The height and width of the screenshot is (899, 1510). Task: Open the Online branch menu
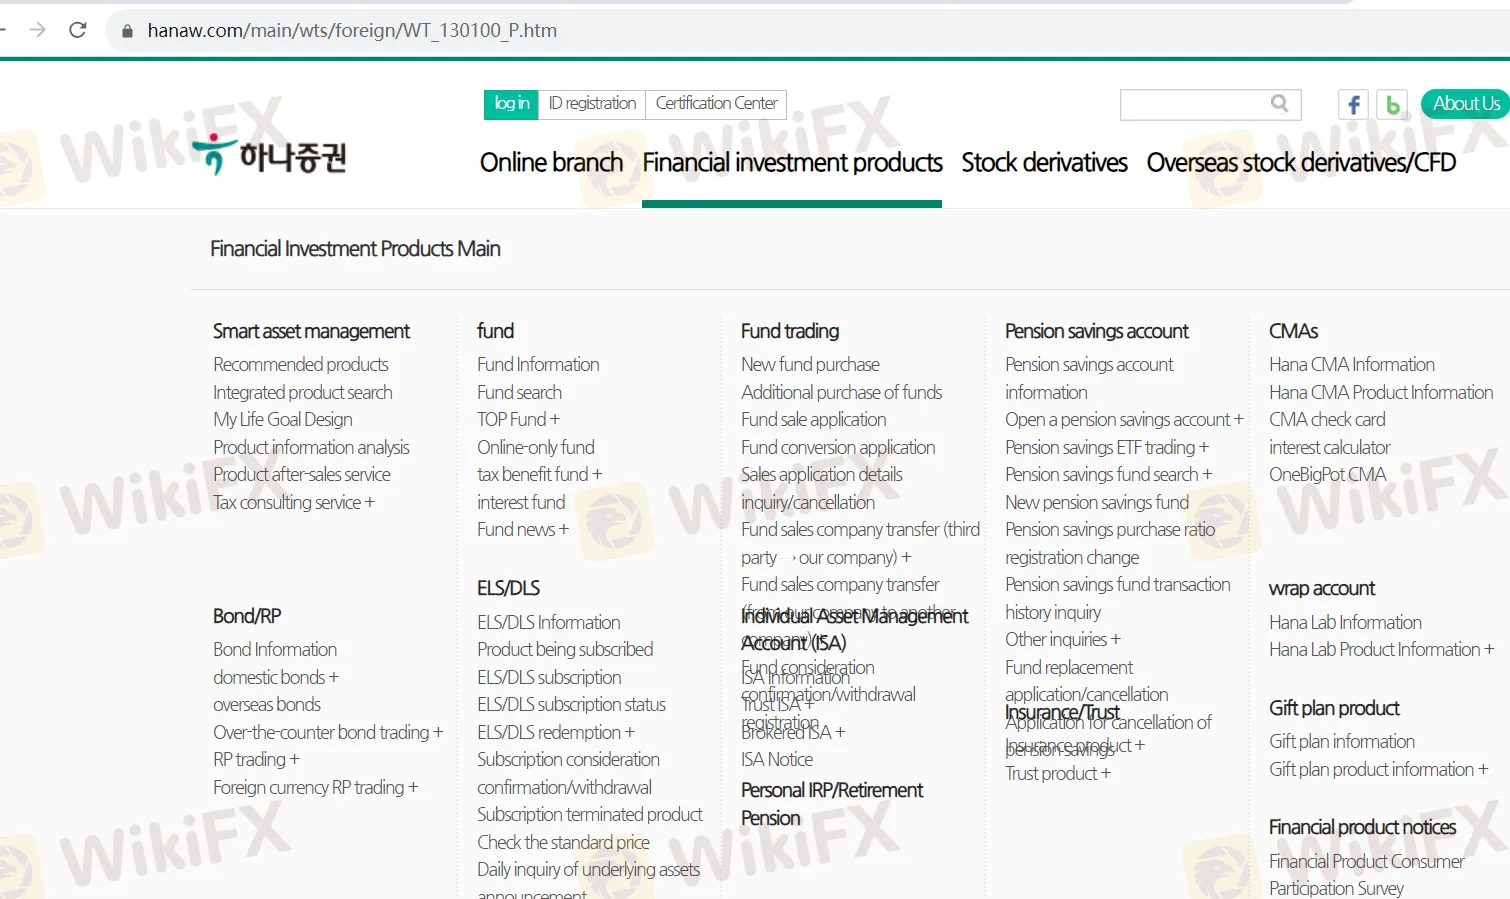tap(551, 162)
